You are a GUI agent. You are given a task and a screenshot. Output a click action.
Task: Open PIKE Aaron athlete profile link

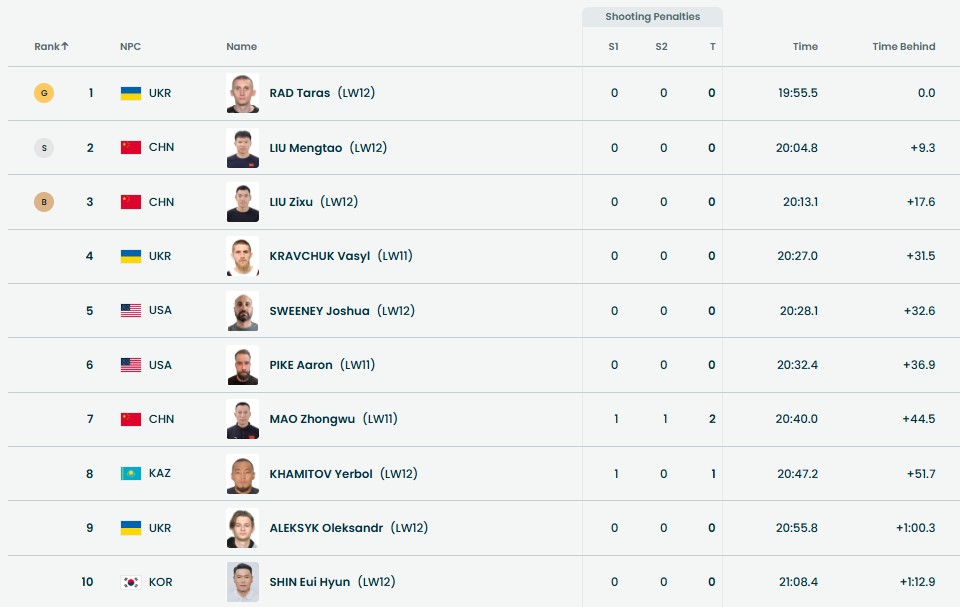[x=300, y=365]
